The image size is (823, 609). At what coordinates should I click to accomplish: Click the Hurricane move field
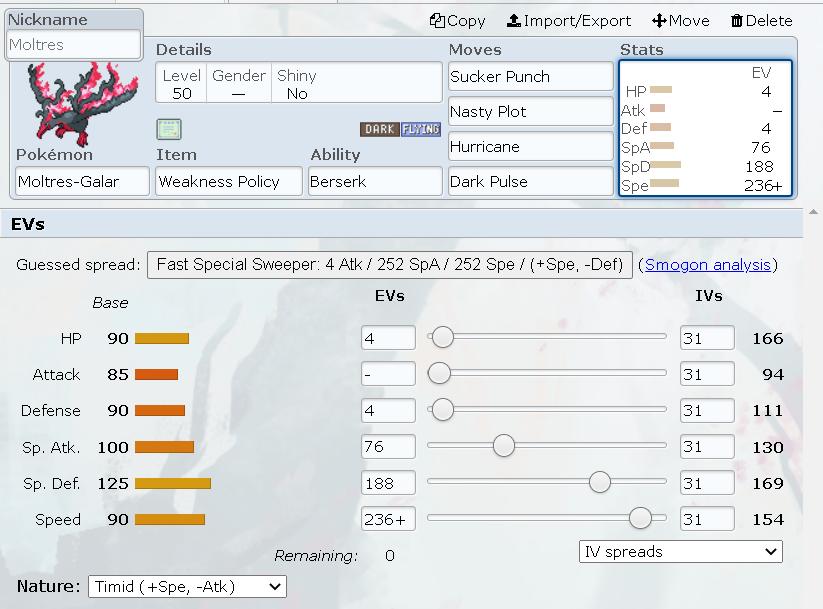click(x=531, y=146)
